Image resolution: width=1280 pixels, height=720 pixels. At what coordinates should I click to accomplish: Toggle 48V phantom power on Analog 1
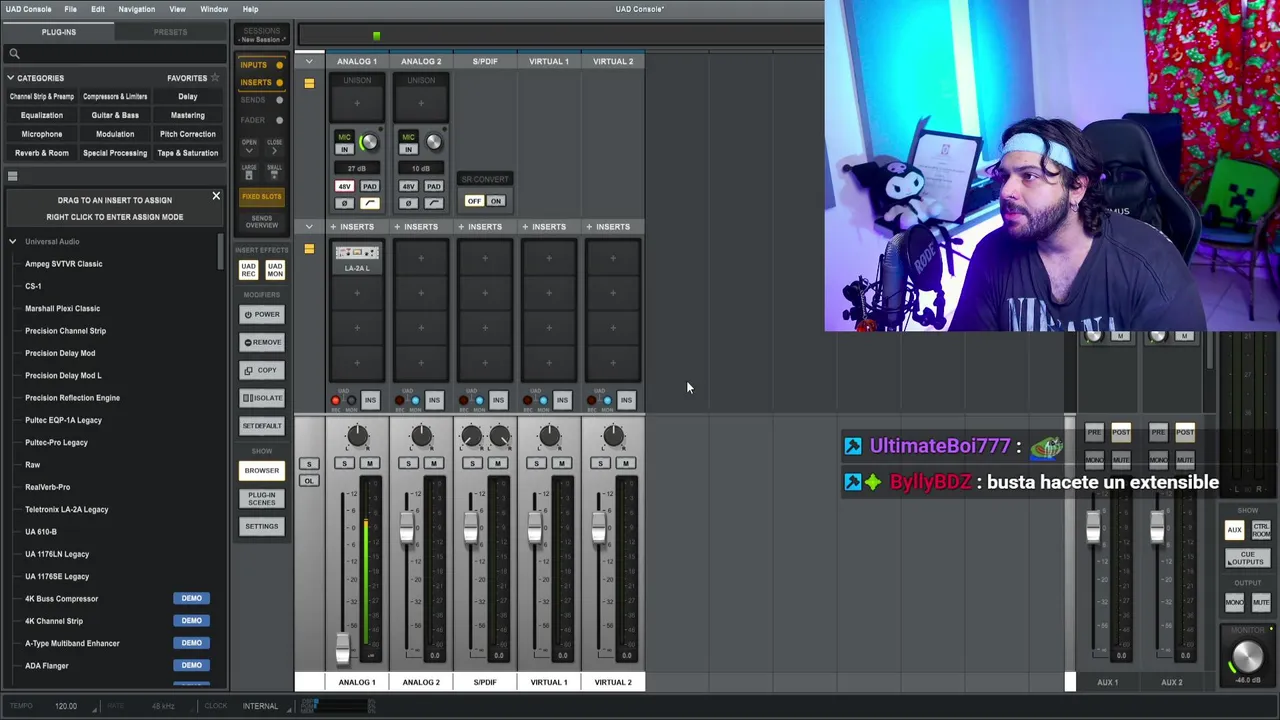(x=344, y=187)
